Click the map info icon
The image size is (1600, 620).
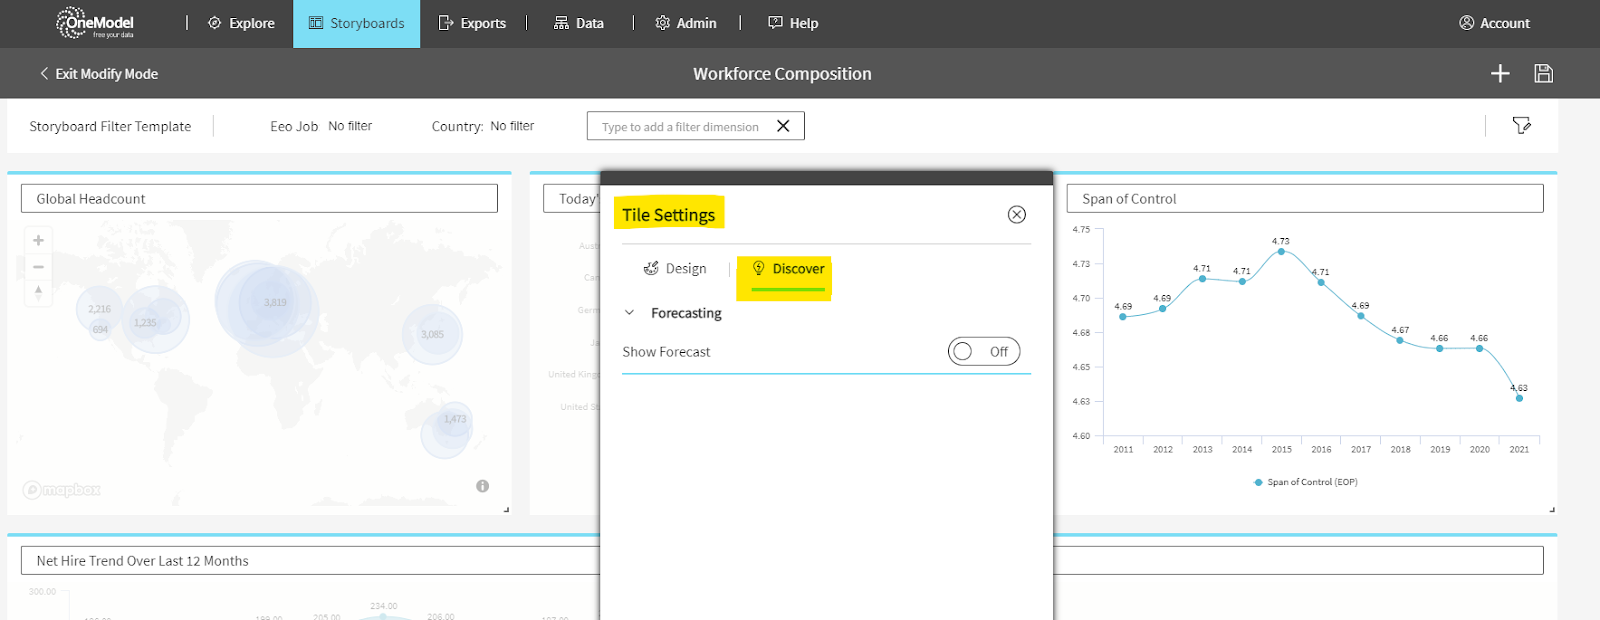pyautogui.click(x=482, y=486)
